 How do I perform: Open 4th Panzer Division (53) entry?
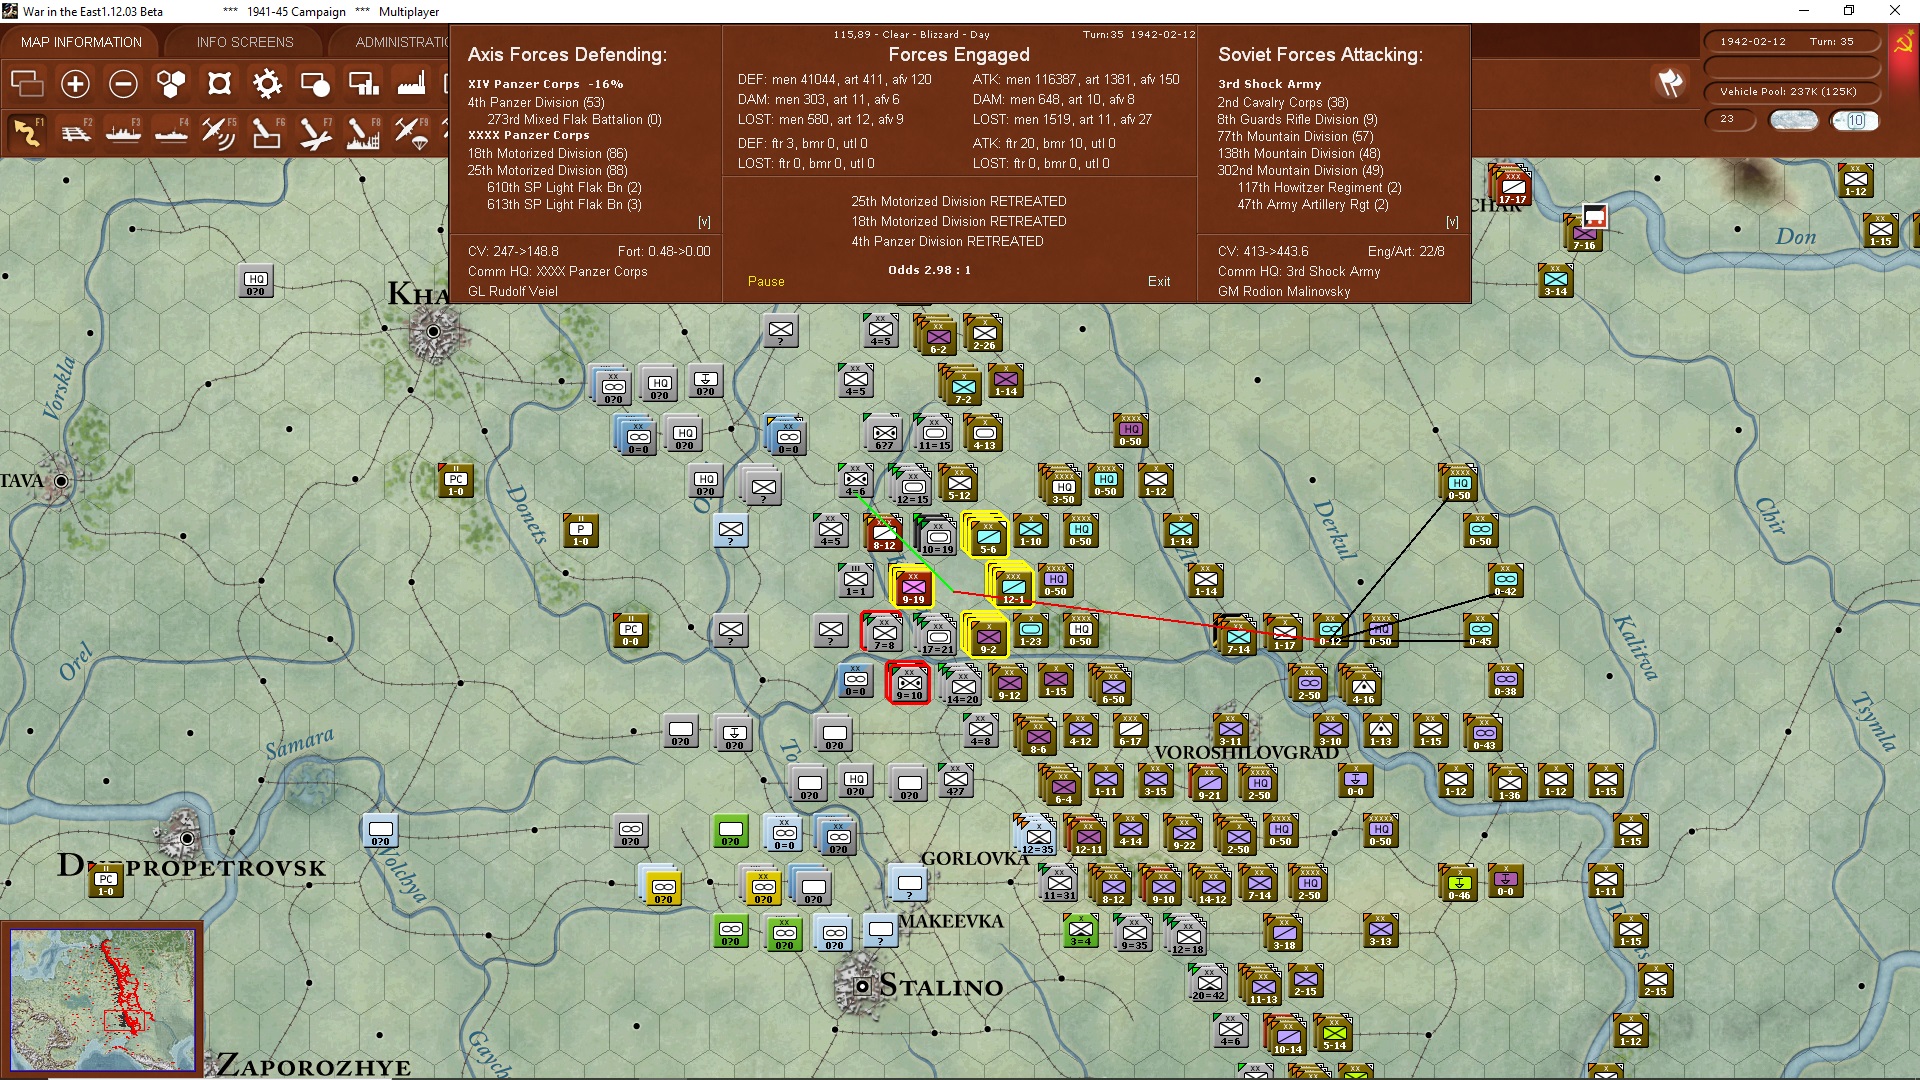point(536,102)
